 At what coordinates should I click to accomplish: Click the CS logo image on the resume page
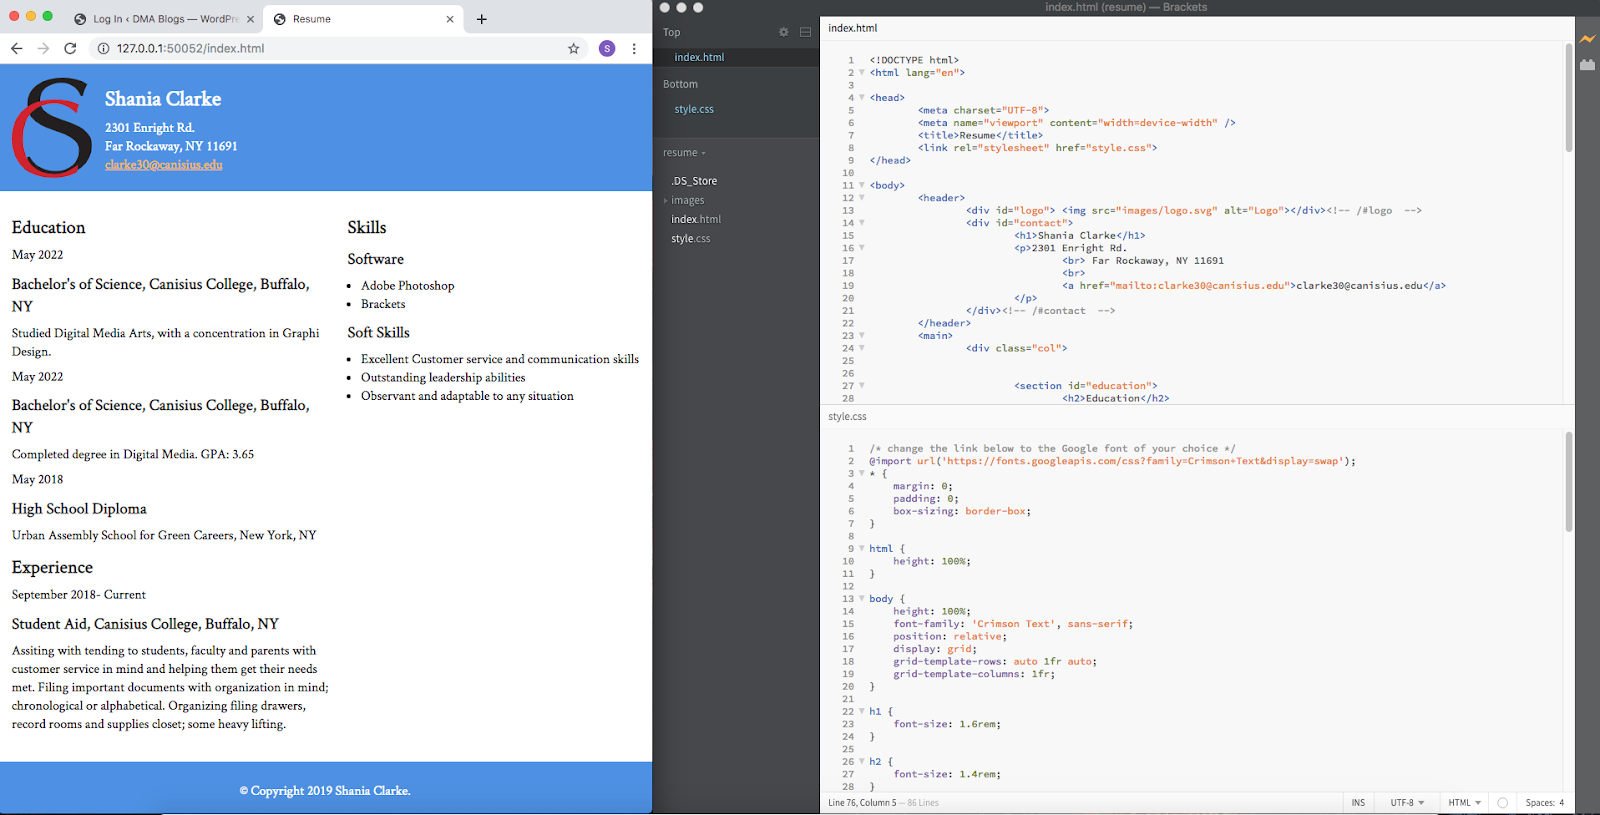(x=52, y=128)
